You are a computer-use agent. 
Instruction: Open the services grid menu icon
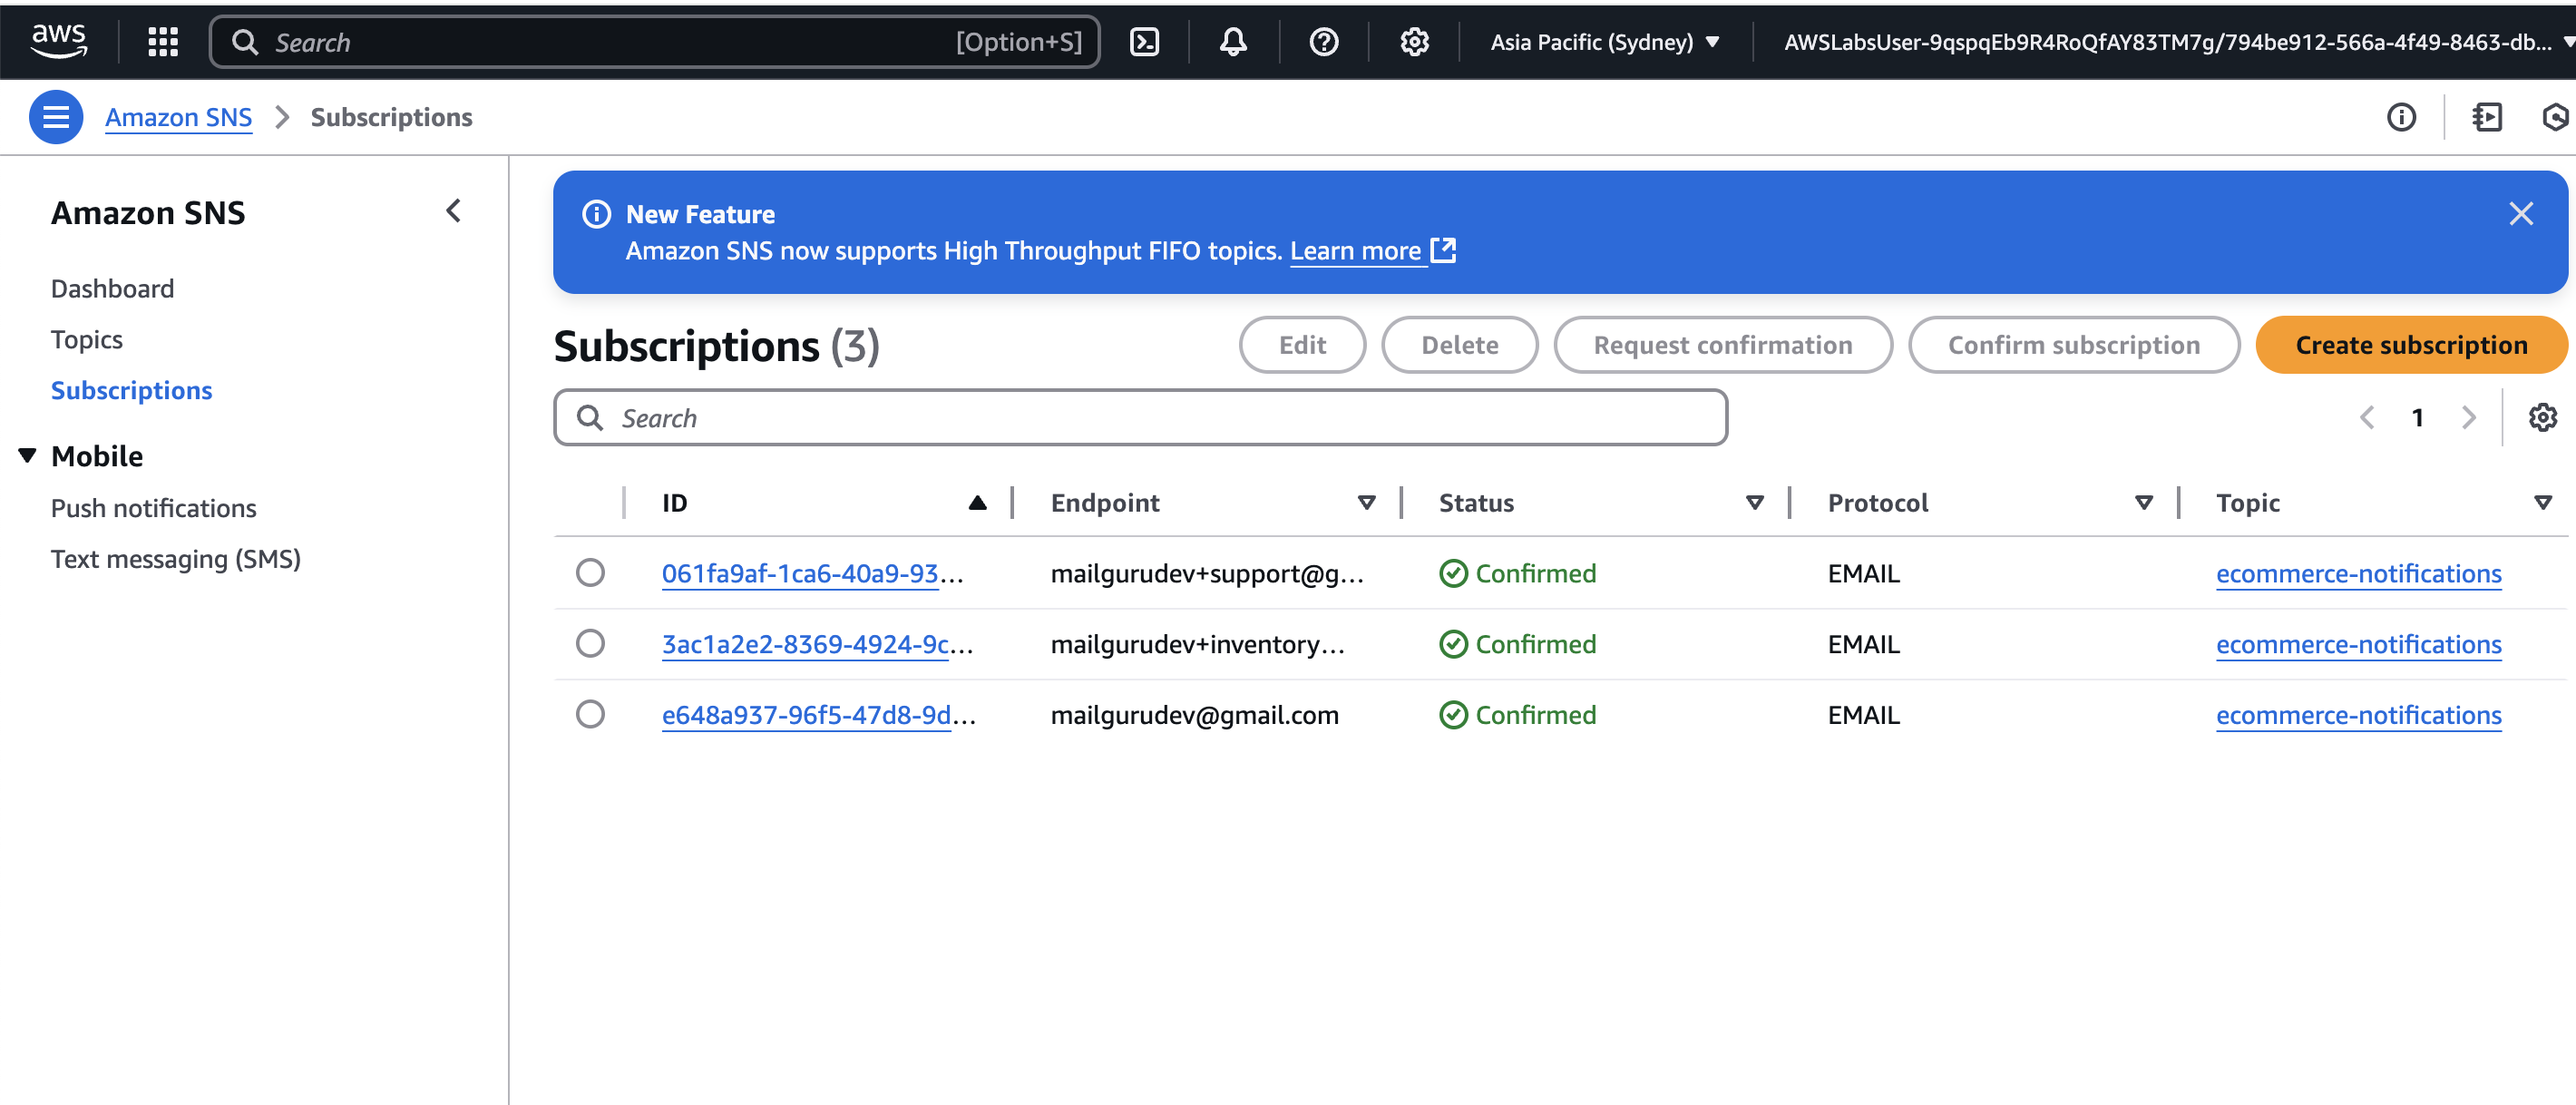[x=163, y=41]
